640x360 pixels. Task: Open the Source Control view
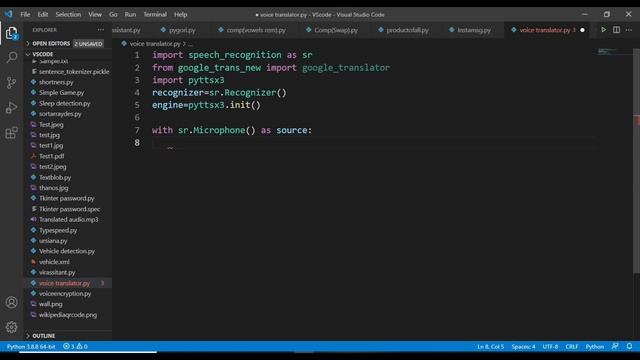11,83
